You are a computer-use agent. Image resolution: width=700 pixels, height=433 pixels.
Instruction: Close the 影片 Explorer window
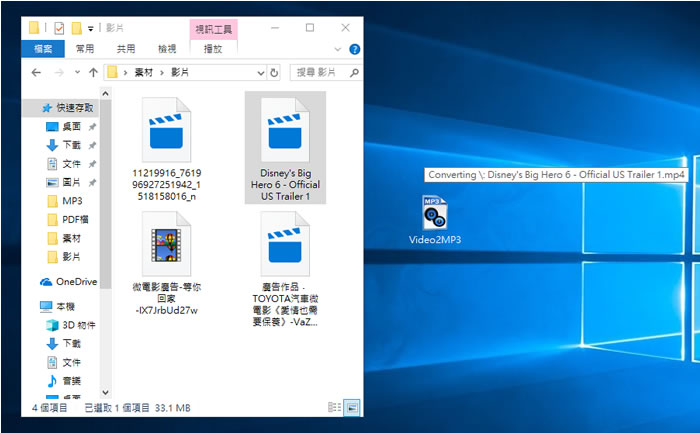coord(345,28)
